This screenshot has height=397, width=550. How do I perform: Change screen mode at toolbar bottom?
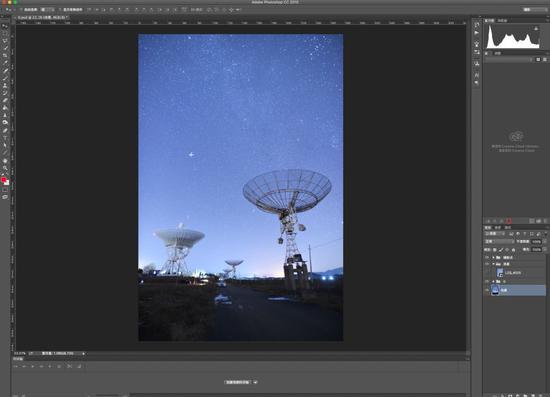pos(5,197)
